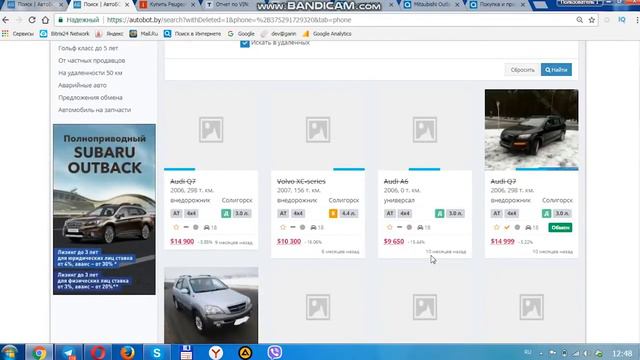This screenshot has width=640, height=360.
Task: Click the $14 999 price on Audi Q7
Action: [502, 242]
